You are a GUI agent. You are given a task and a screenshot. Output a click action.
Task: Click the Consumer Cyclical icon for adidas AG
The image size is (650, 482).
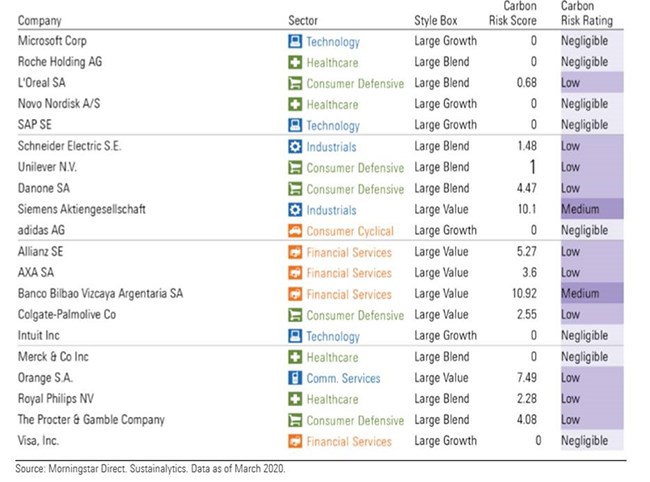[294, 231]
